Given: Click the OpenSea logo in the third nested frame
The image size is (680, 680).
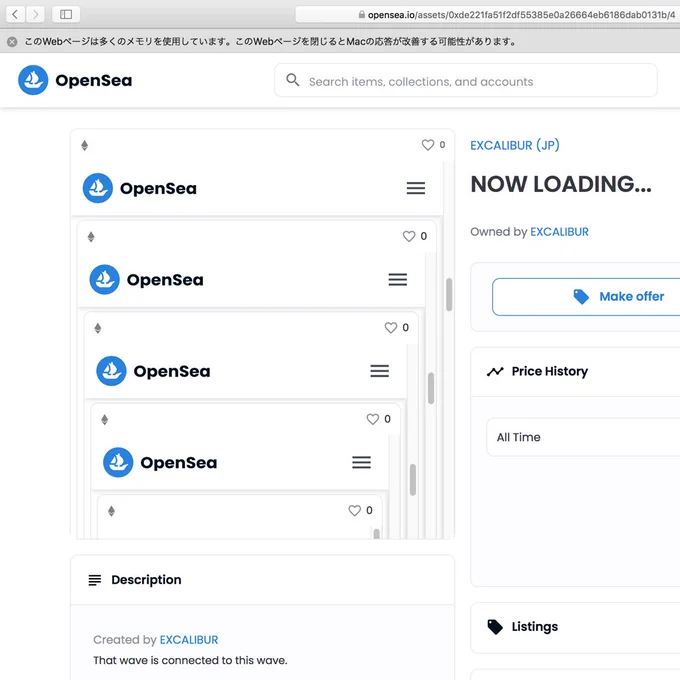Looking at the screenshot, I should click(x=154, y=371).
